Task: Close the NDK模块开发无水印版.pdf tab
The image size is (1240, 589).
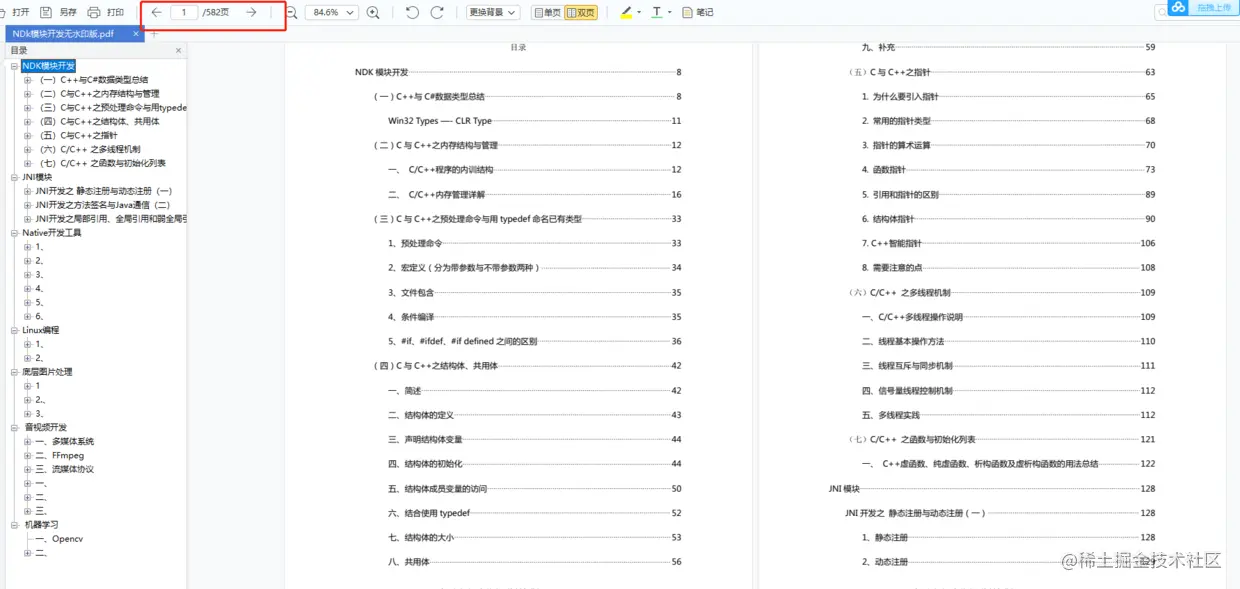Action: pyautogui.click(x=135, y=33)
